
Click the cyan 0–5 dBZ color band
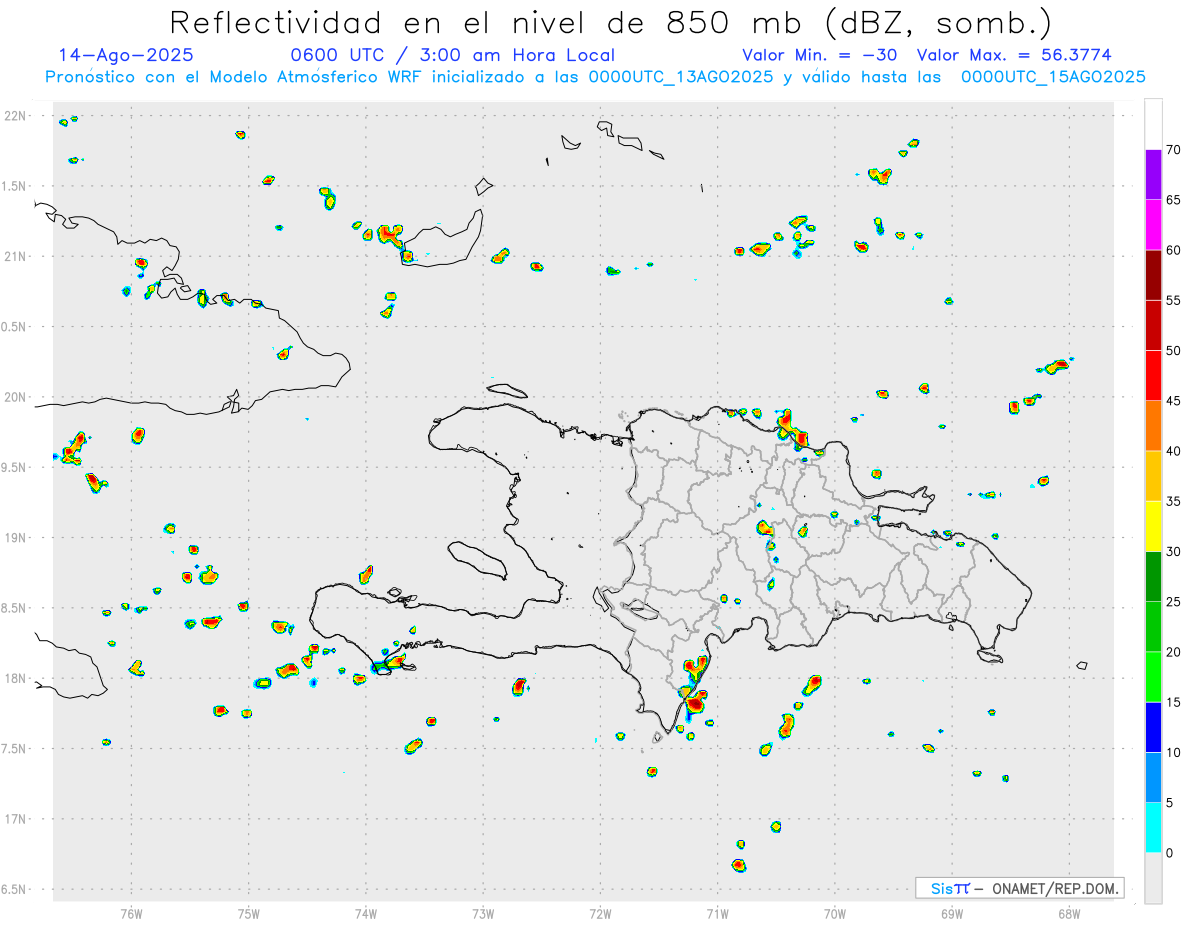click(x=1154, y=828)
